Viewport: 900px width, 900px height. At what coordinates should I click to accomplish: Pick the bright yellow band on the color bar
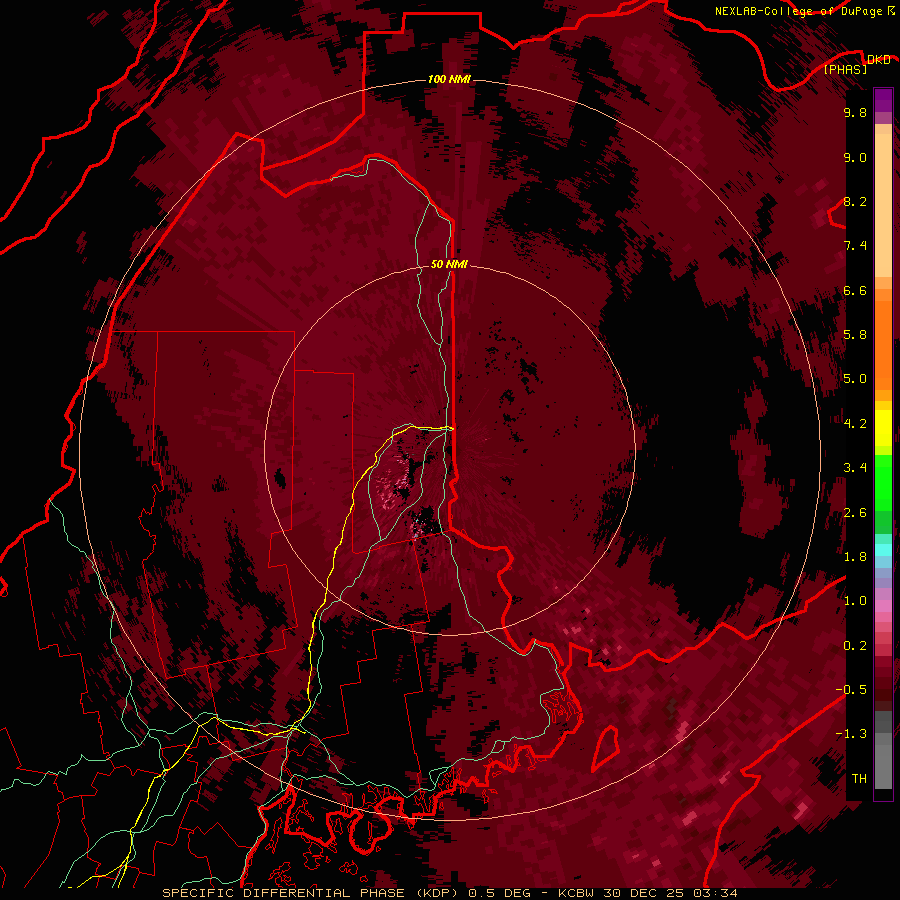tap(883, 428)
